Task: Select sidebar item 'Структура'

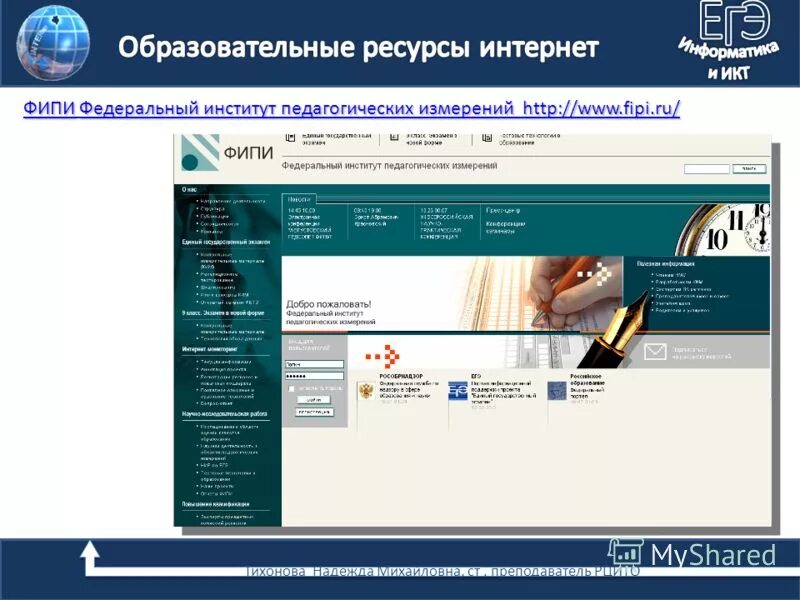Action: (213, 209)
